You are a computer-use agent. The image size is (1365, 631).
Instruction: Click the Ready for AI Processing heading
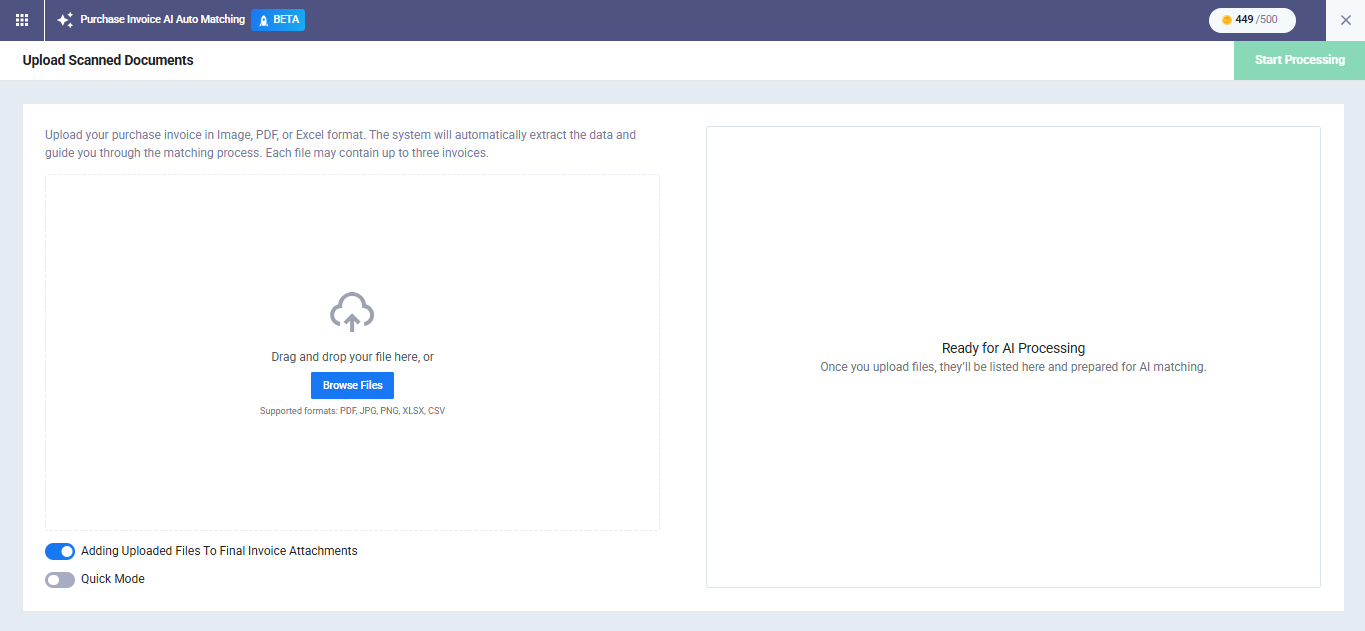point(1013,348)
